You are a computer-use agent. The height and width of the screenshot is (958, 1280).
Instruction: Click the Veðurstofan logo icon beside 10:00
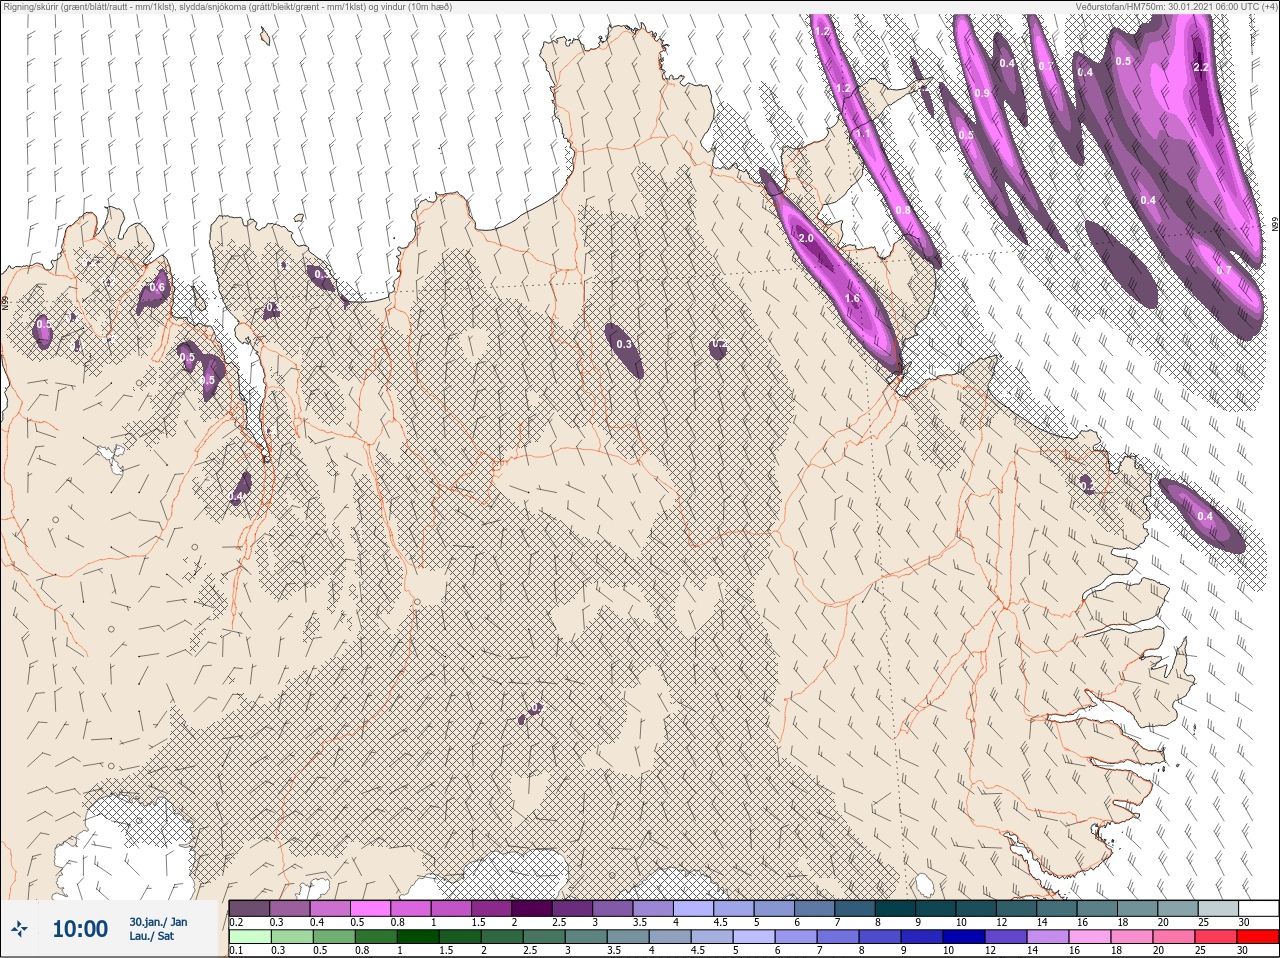point(20,929)
